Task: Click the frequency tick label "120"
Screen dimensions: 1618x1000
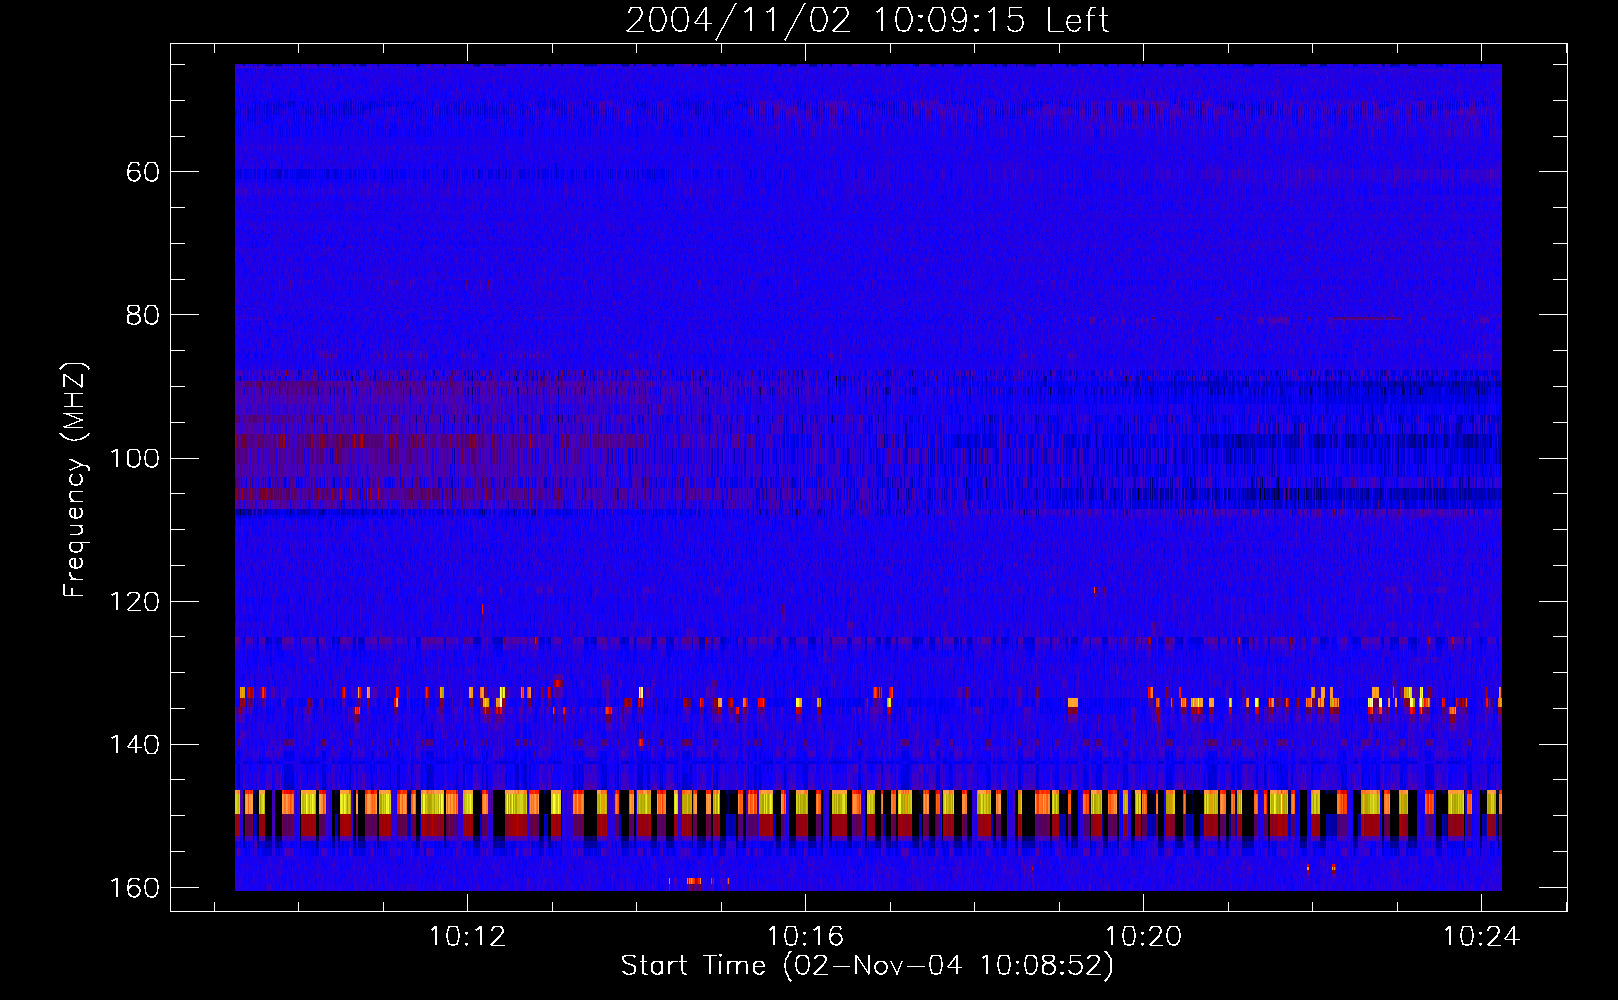Action: point(136,601)
